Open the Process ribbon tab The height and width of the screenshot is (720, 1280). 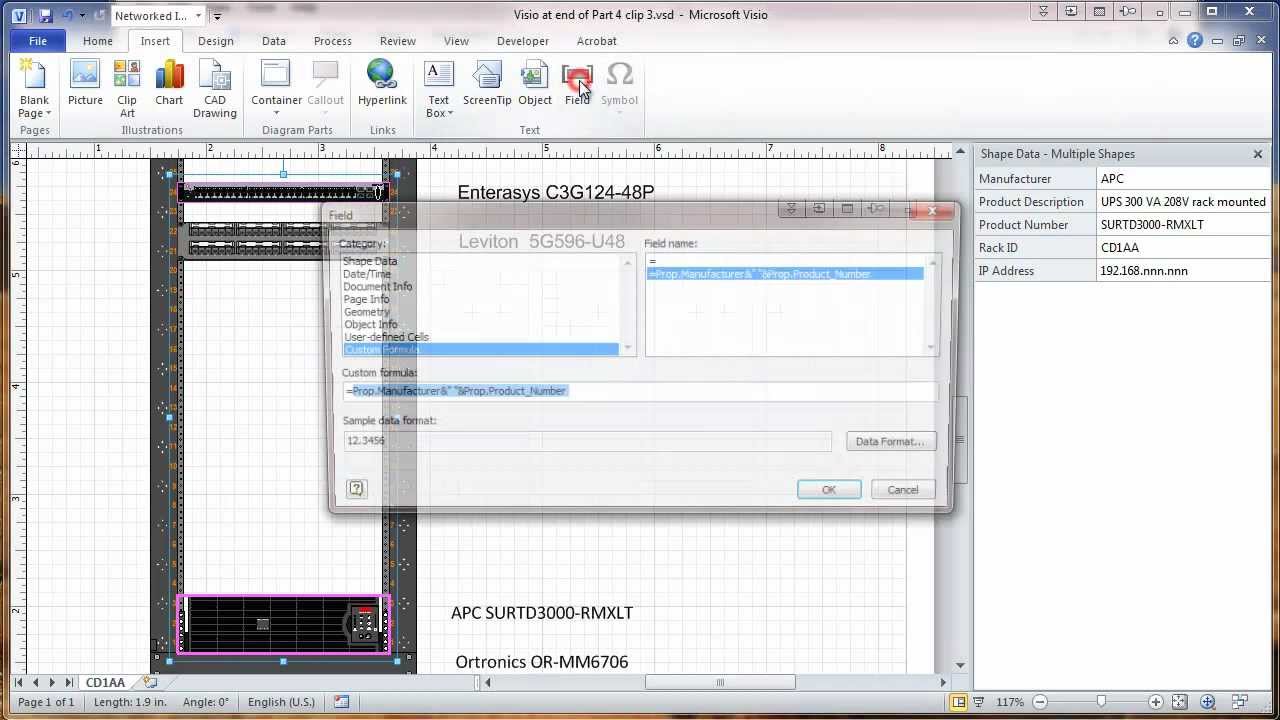click(x=333, y=41)
